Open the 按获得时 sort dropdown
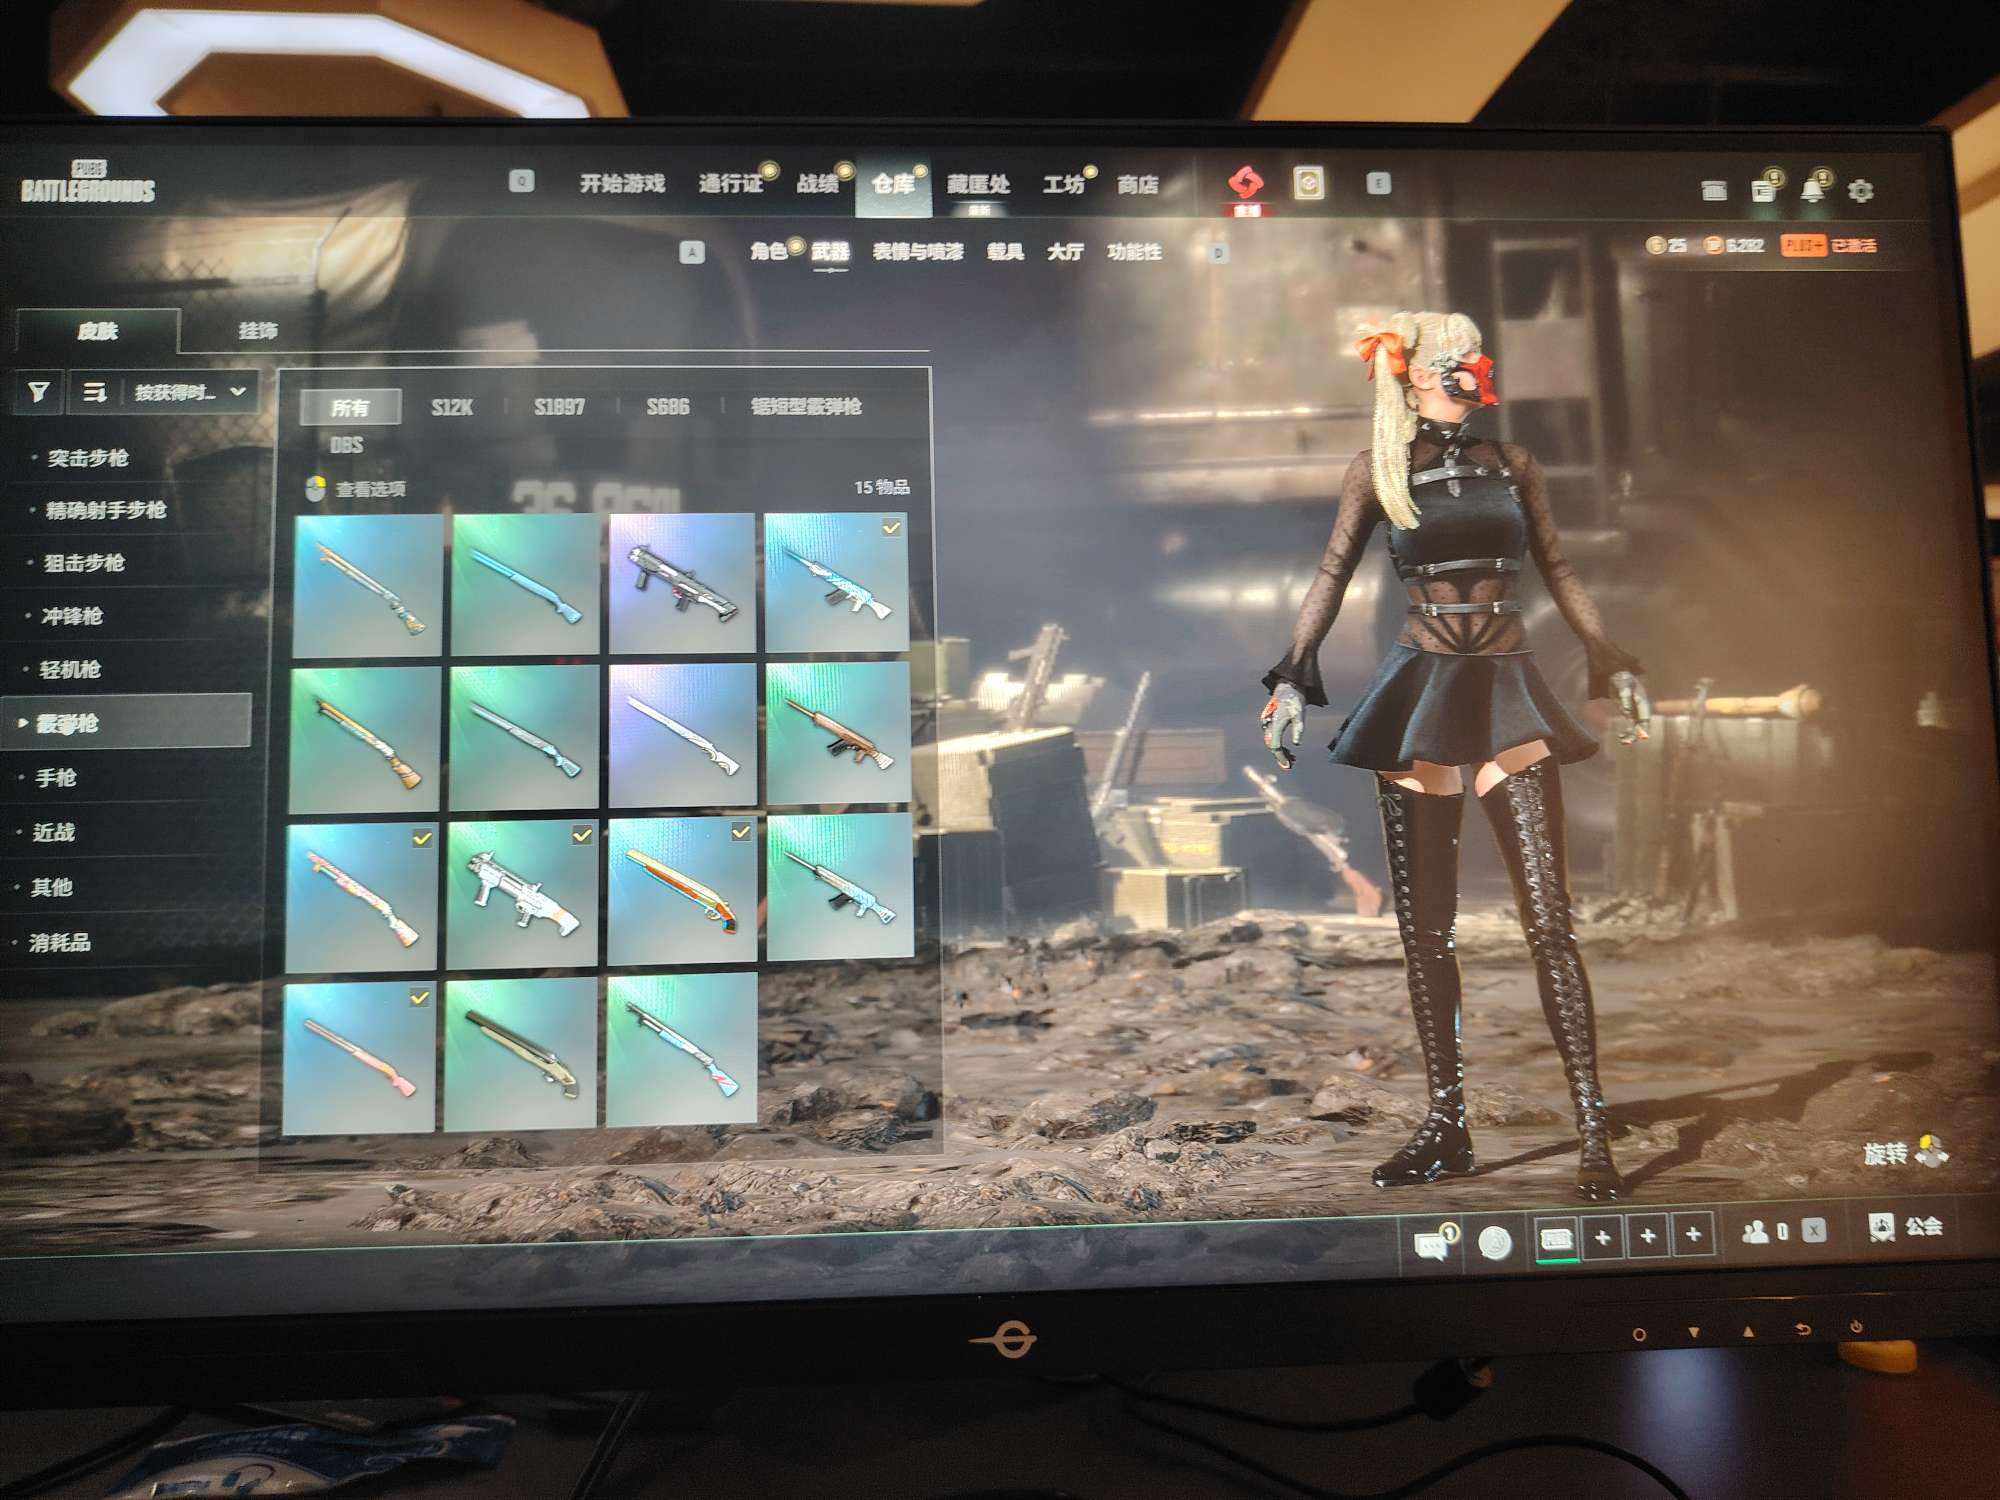 click(190, 392)
